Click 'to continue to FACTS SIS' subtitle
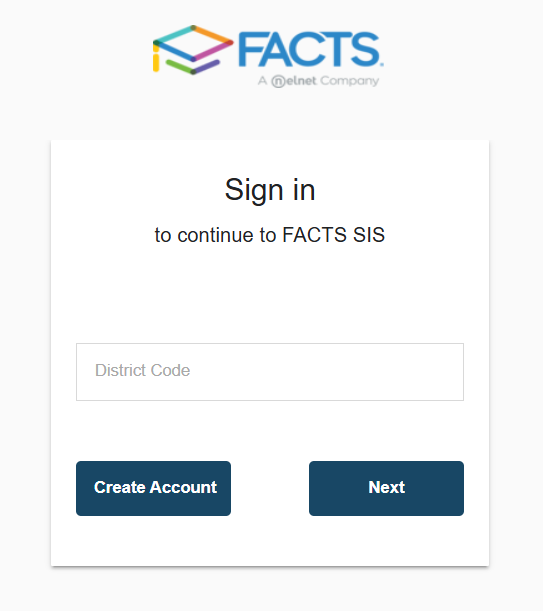 (270, 235)
